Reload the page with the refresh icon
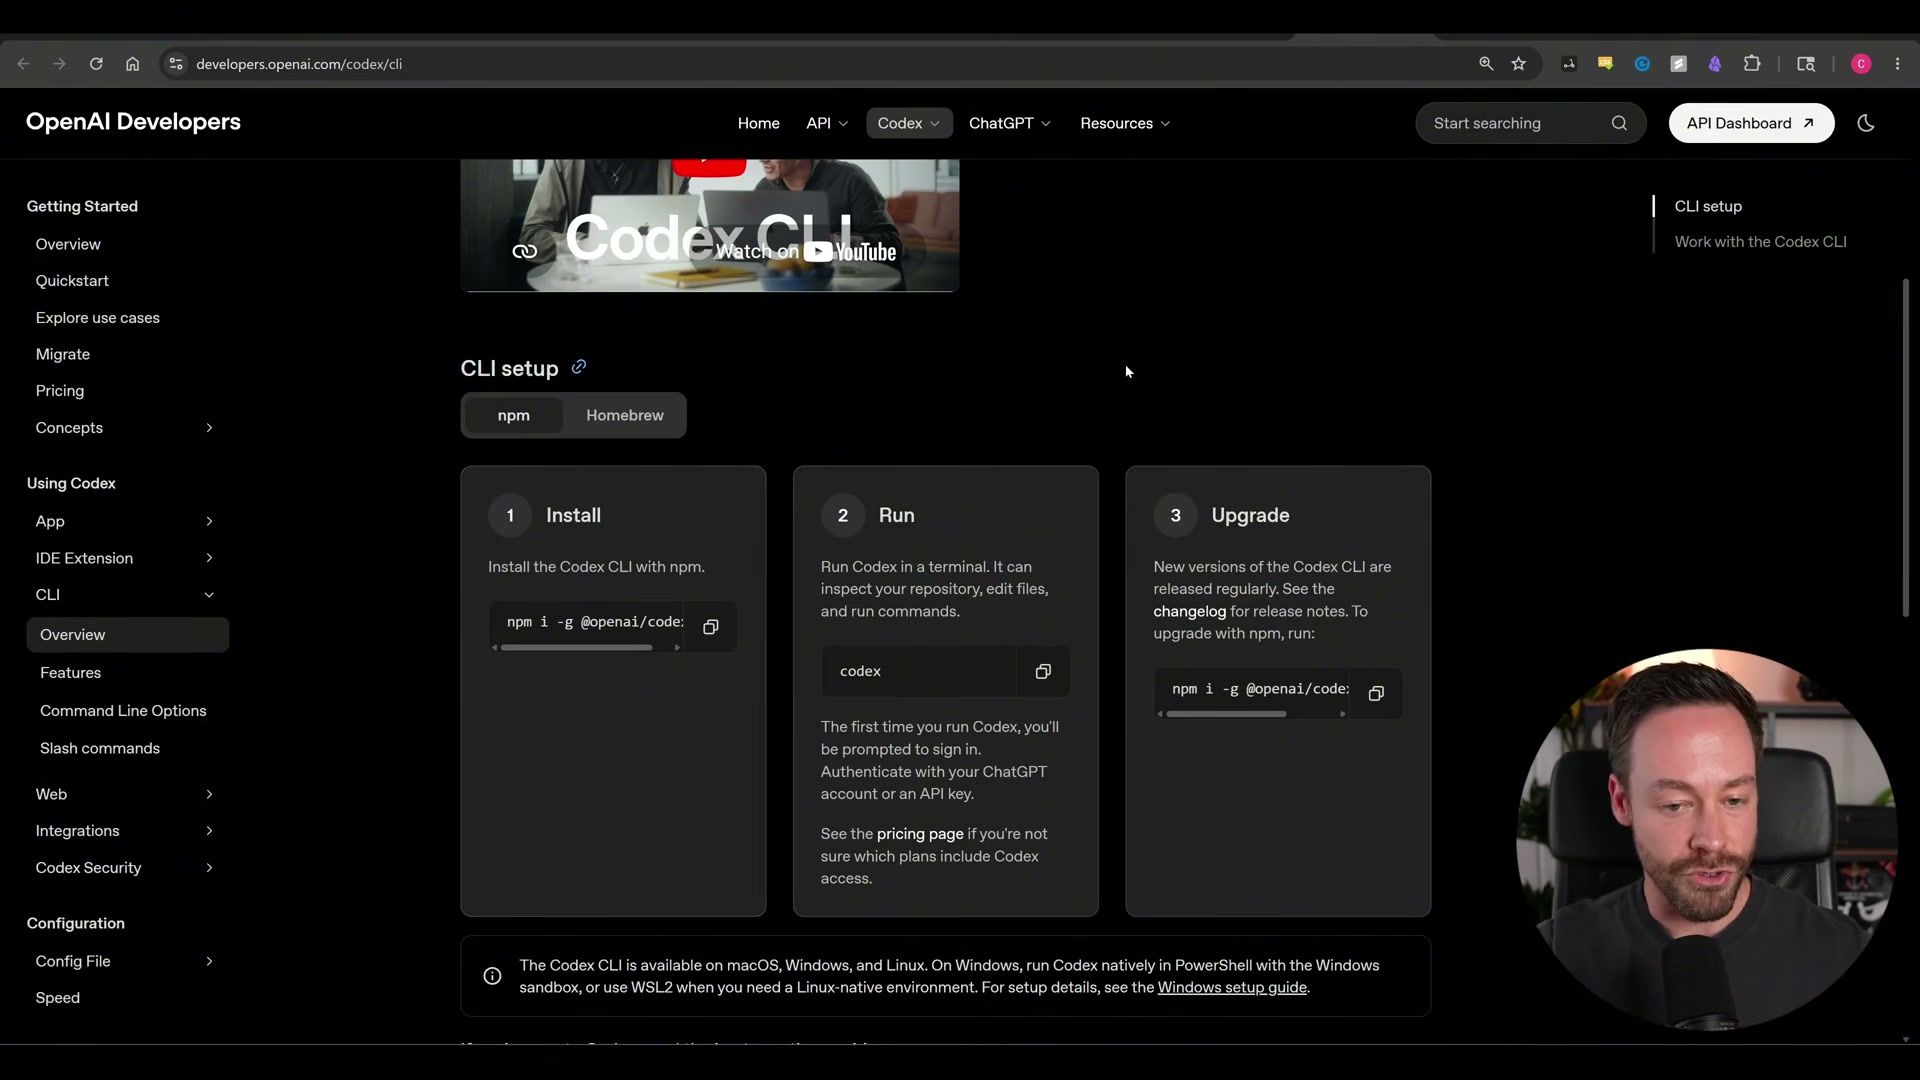Viewport: 1920px width, 1080px height. click(x=96, y=64)
